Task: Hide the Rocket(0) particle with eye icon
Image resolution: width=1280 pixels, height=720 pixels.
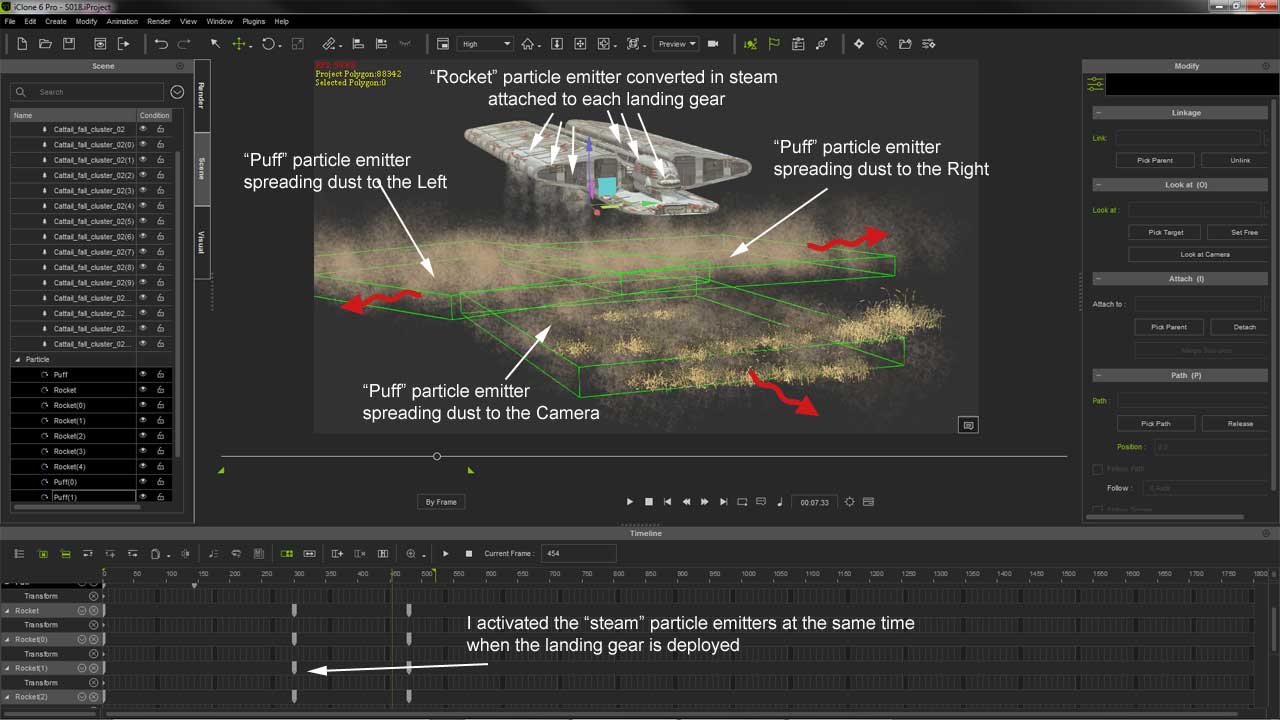Action: coord(143,405)
